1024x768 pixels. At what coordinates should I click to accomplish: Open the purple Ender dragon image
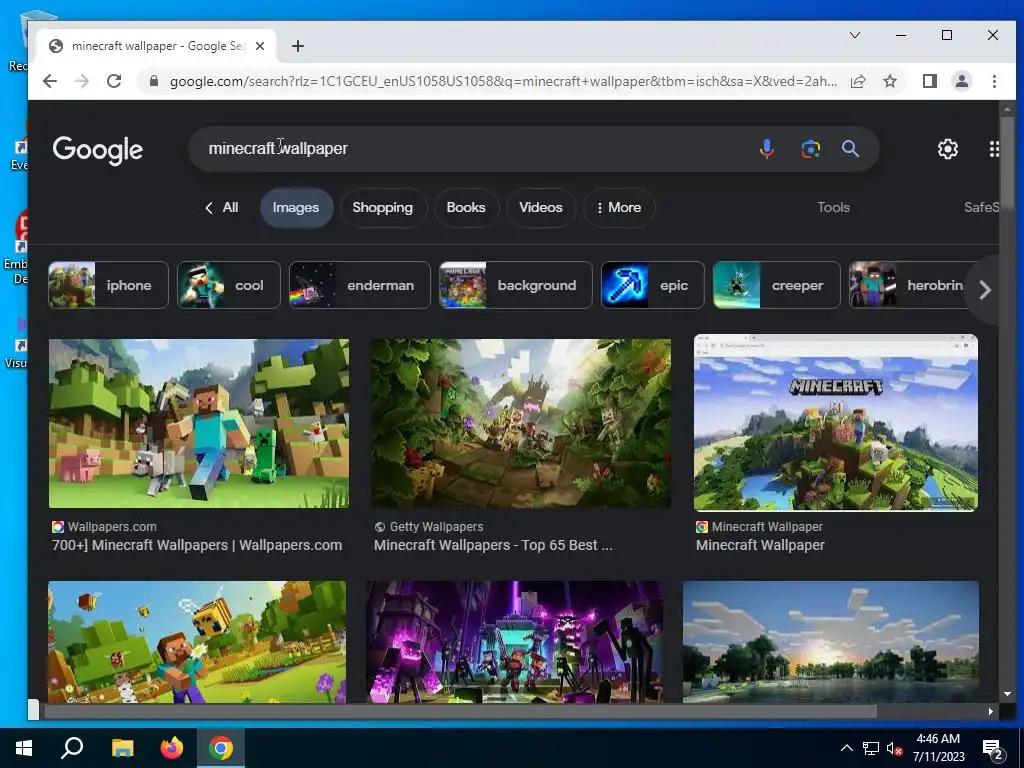(515, 642)
